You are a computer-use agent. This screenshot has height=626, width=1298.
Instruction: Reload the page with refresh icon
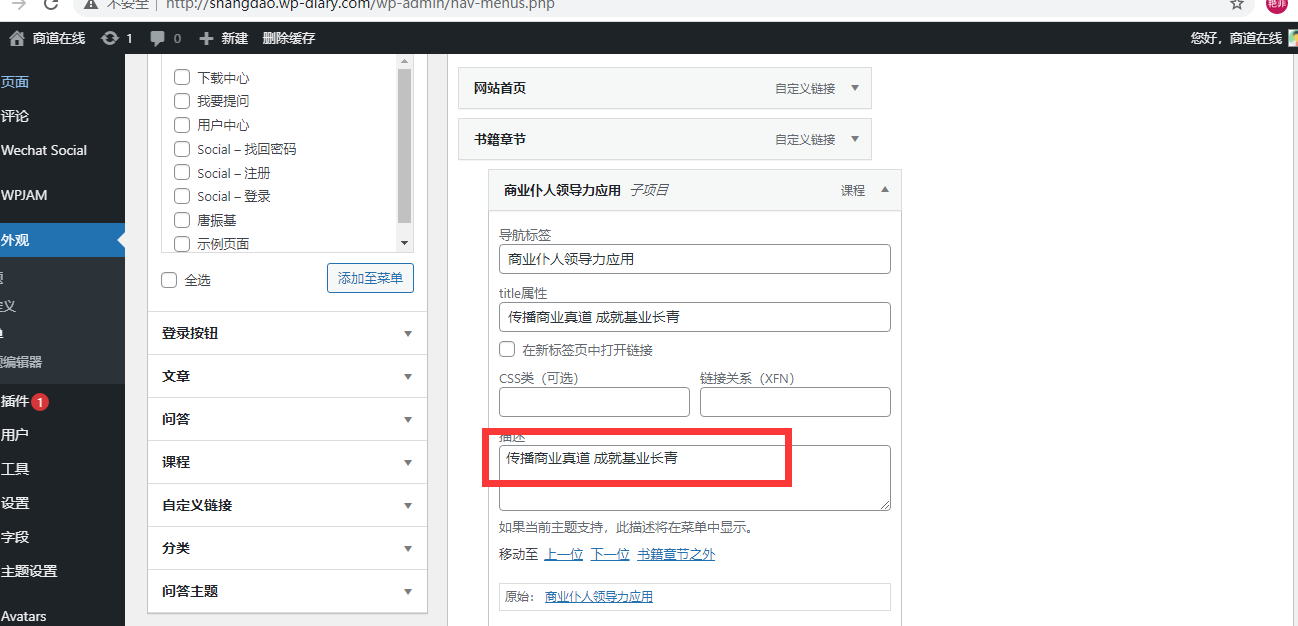click(x=50, y=5)
